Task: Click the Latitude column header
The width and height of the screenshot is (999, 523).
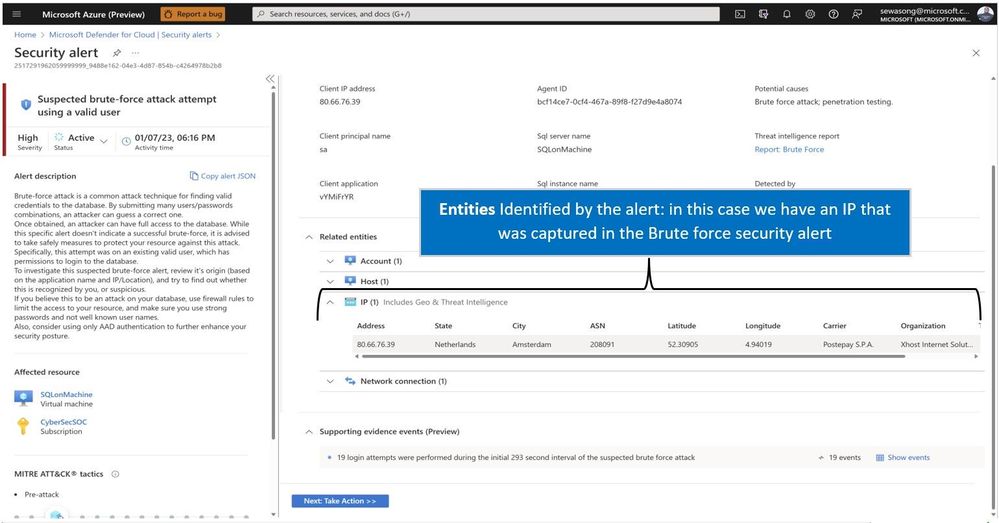Action: pyautogui.click(x=682, y=326)
